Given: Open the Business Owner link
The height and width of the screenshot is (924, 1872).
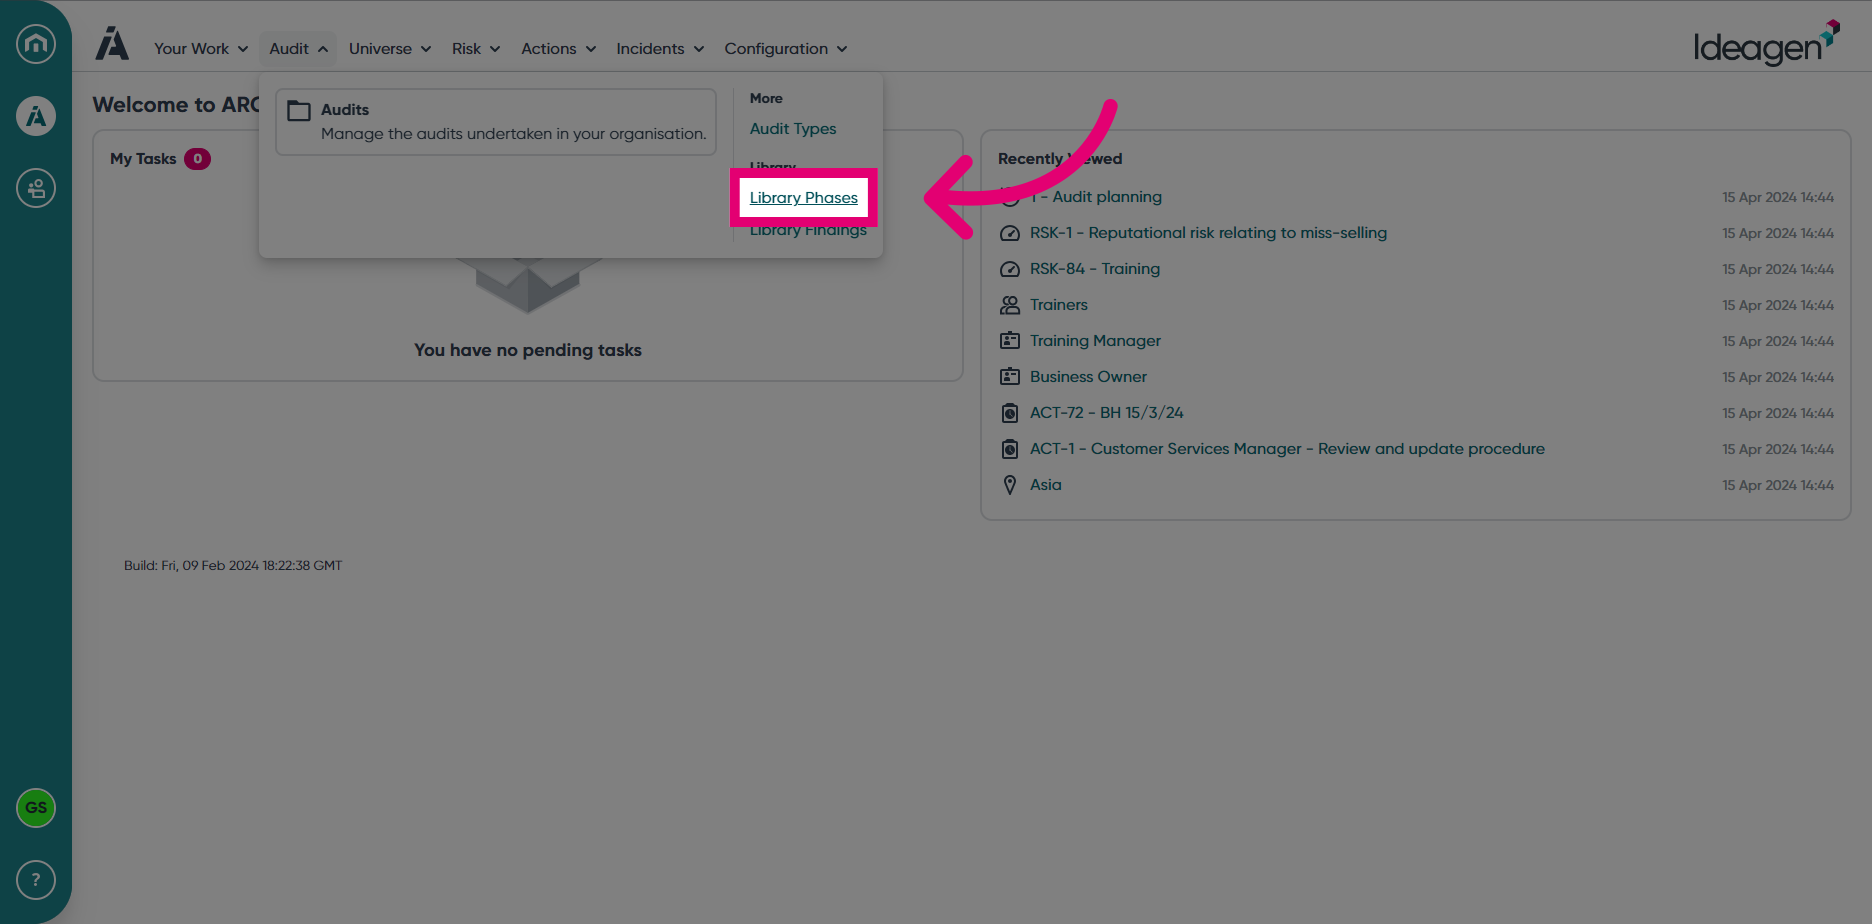Looking at the screenshot, I should [x=1088, y=377].
